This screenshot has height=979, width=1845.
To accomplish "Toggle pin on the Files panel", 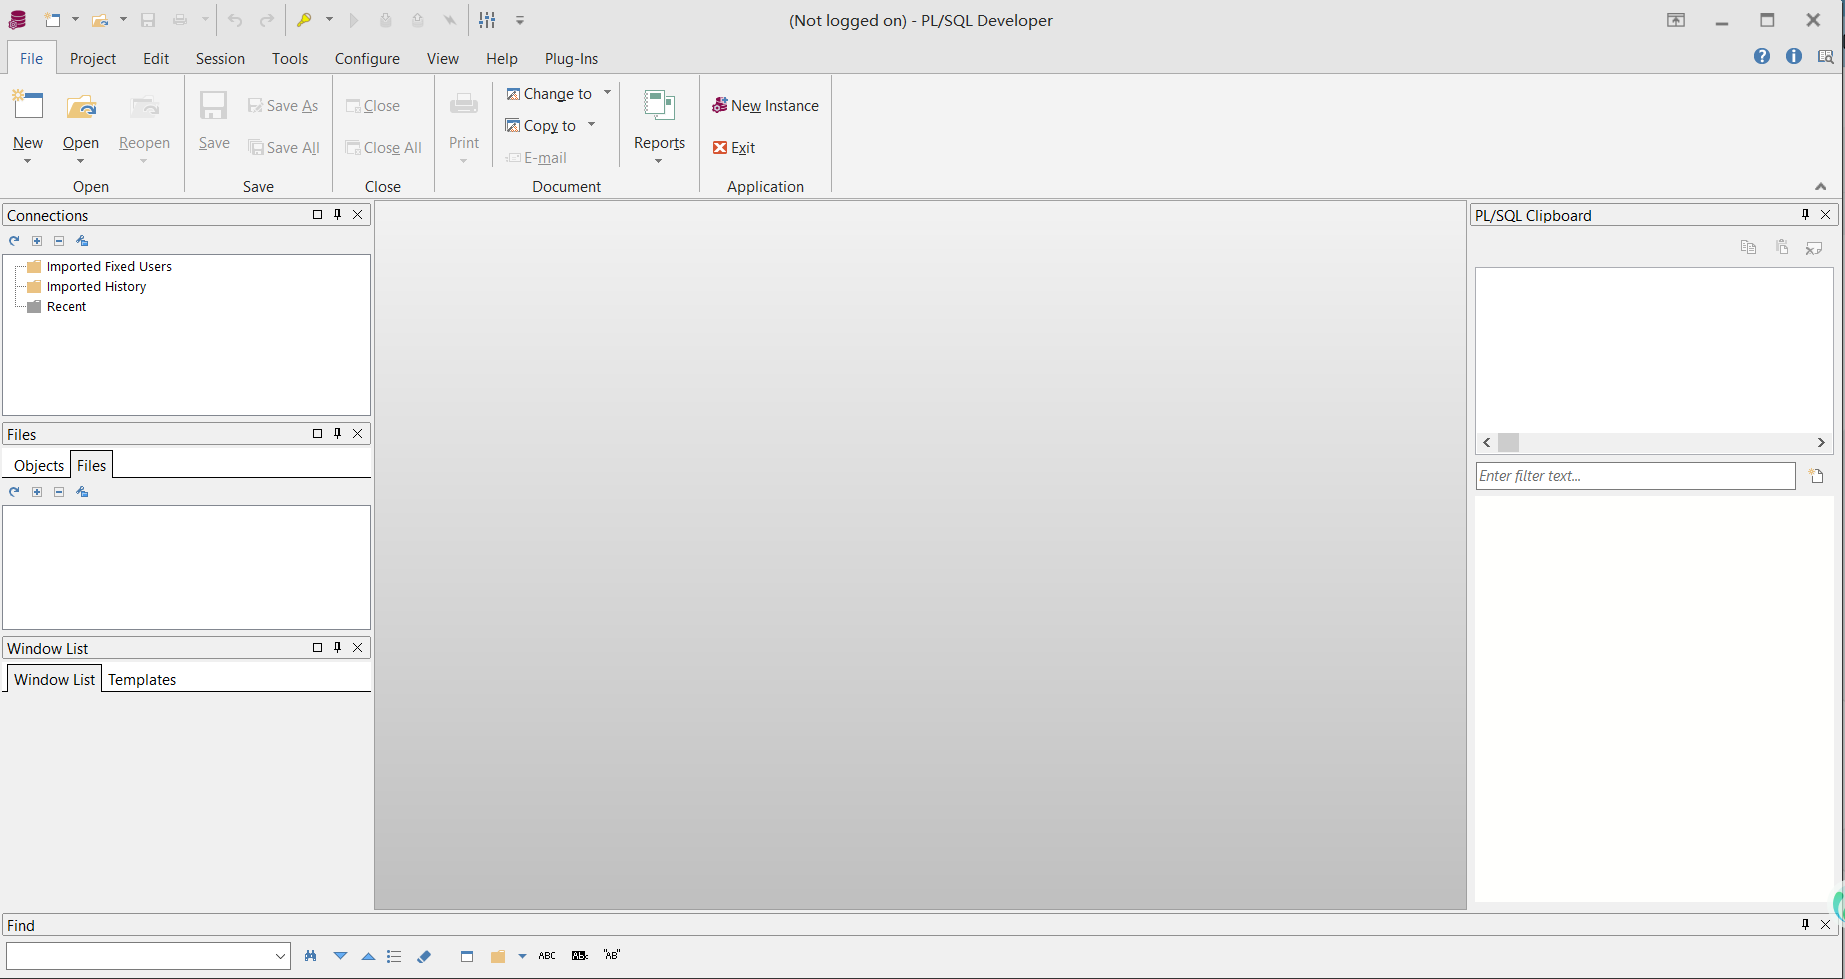I will pyautogui.click(x=338, y=433).
